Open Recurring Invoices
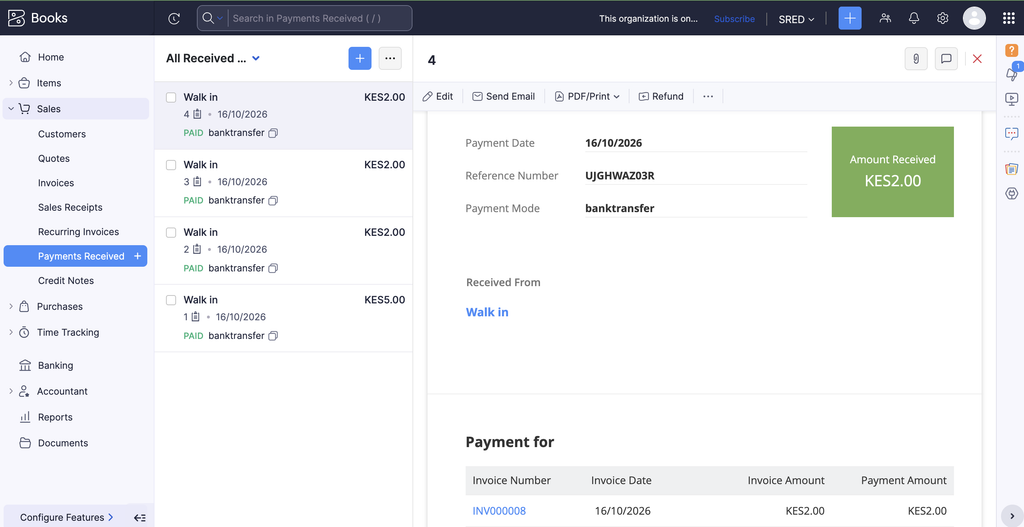 [76, 232]
